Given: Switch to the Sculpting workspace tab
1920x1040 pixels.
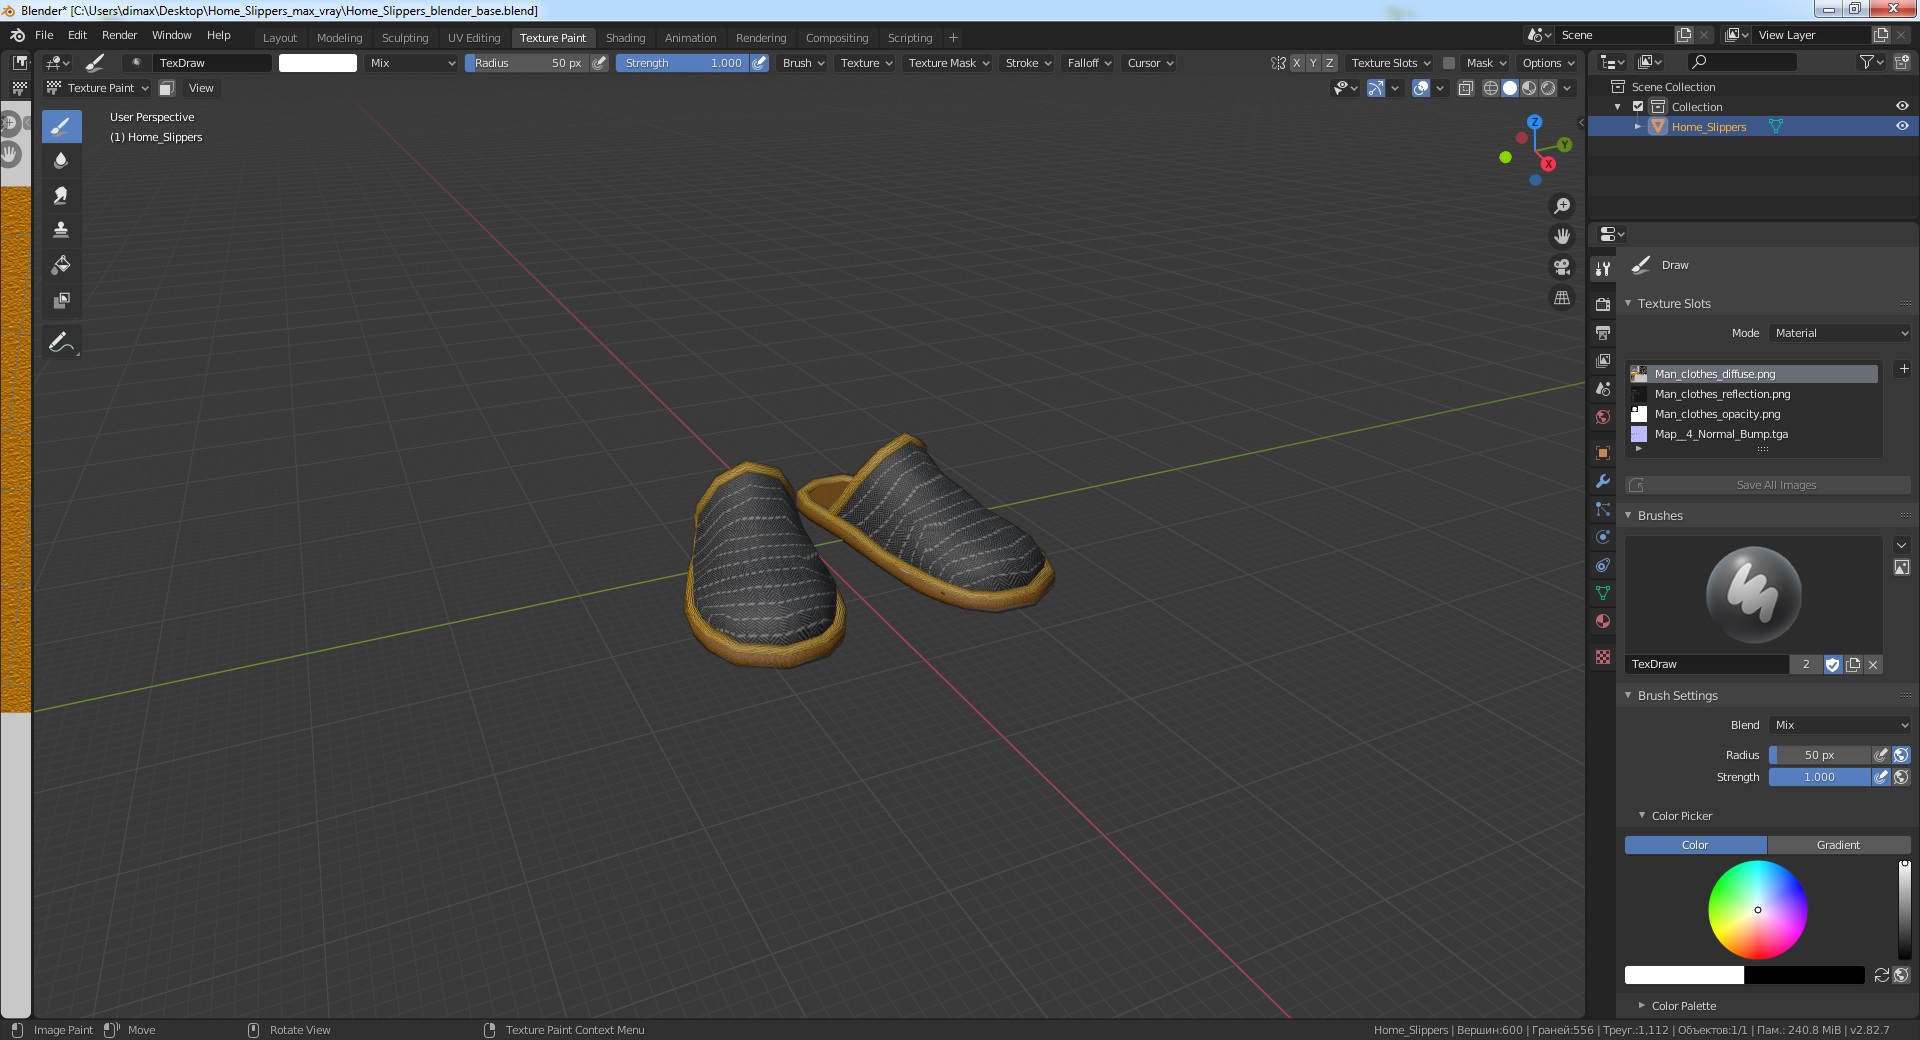Looking at the screenshot, I should coord(405,38).
